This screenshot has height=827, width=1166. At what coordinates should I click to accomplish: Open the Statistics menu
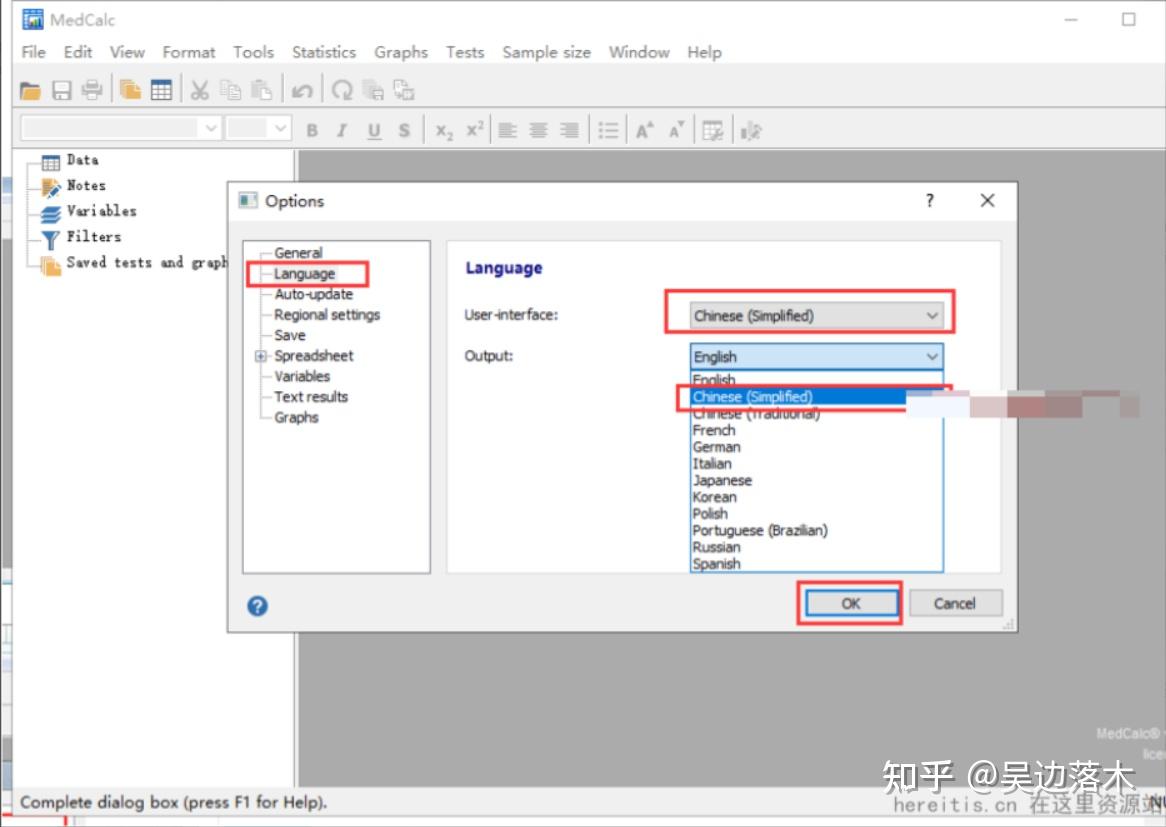tap(323, 52)
